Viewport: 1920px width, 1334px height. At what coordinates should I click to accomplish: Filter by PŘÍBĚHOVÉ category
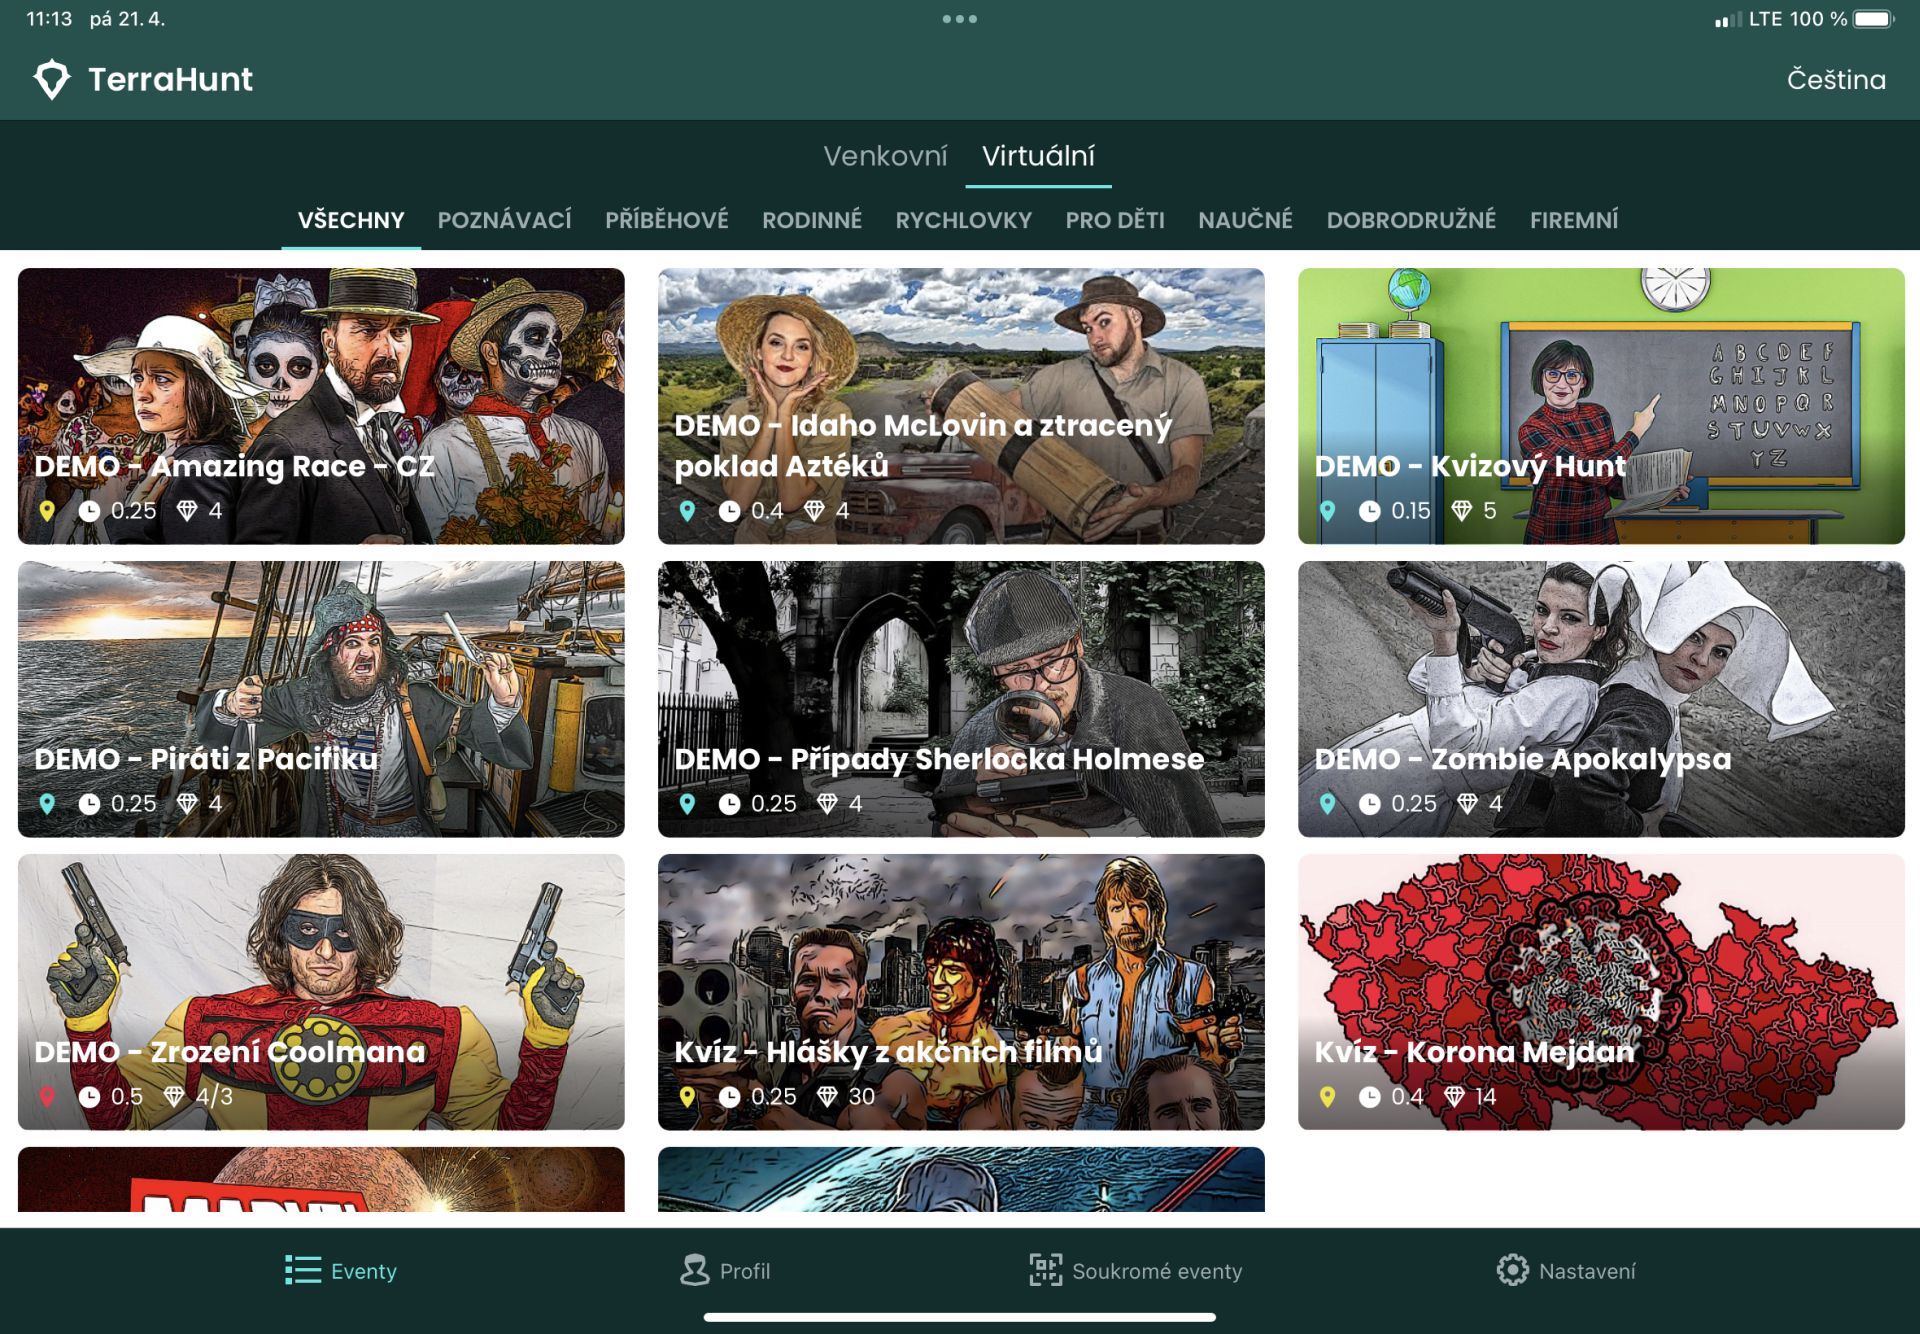coord(666,220)
